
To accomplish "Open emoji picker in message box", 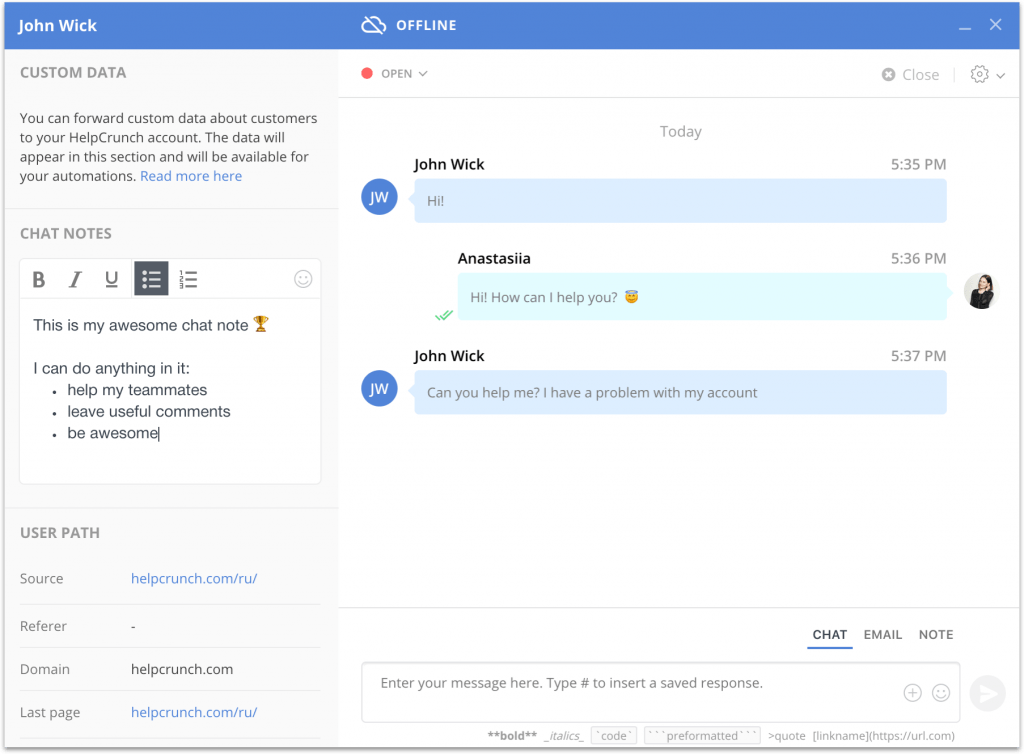I will (x=940, y=693).
